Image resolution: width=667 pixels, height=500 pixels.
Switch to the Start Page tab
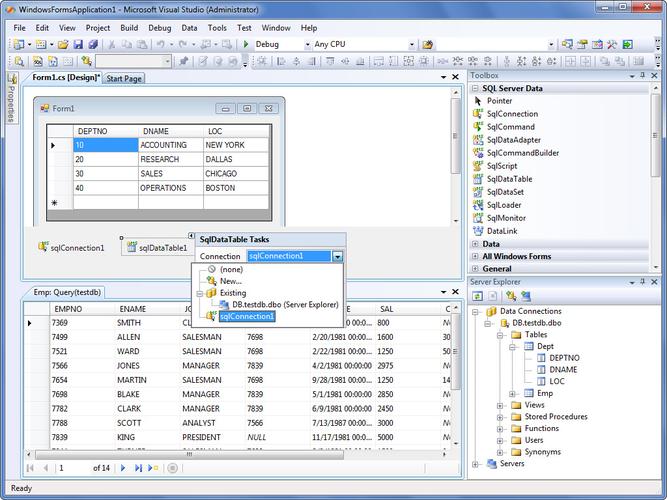tap(124, 78)
